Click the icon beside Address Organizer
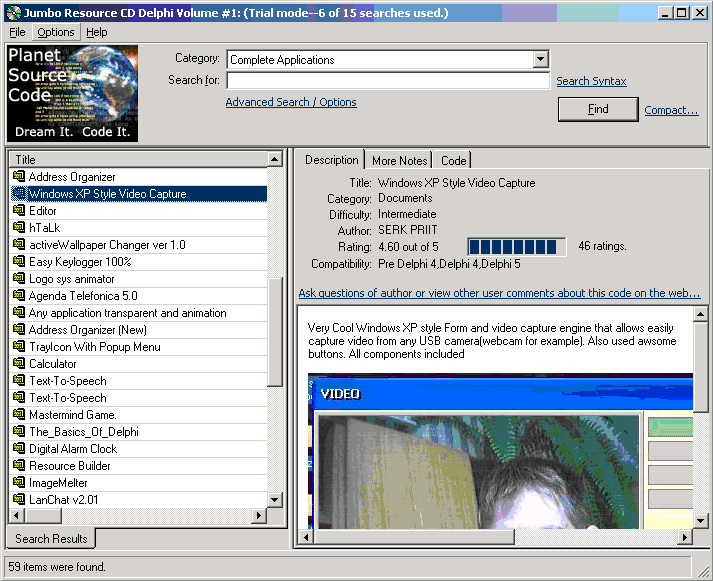The height and width of the screenshot is (581, 713). 19,176
